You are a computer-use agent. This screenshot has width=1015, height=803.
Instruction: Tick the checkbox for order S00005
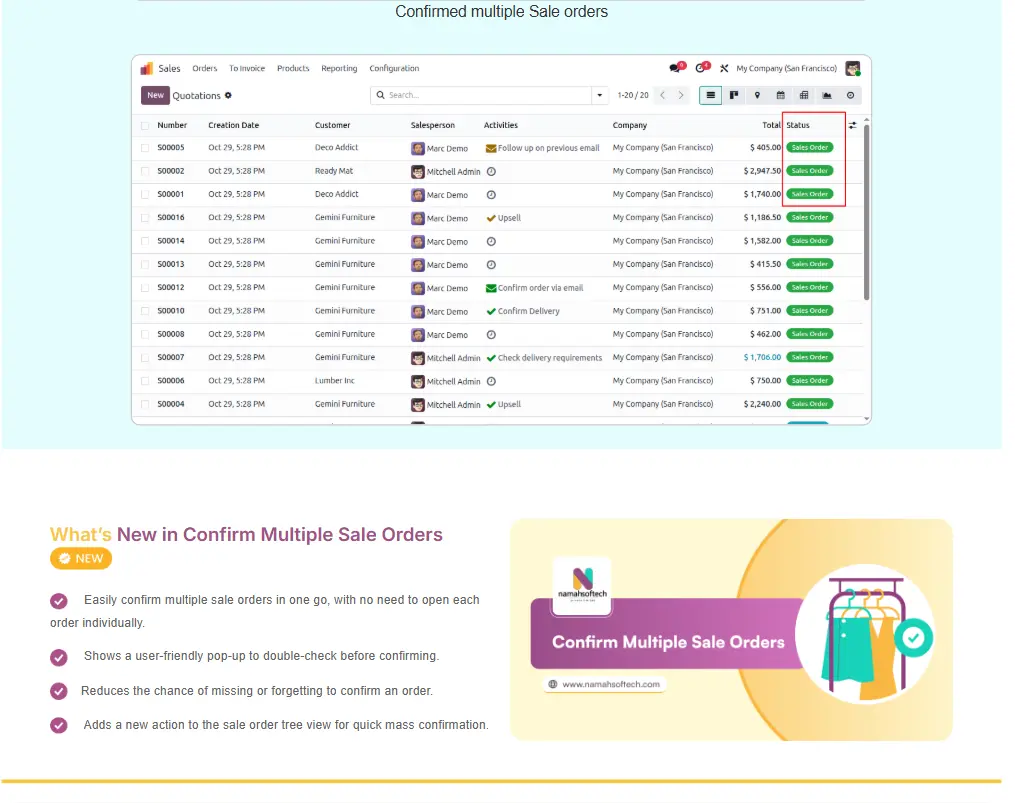tap(145, 148)
